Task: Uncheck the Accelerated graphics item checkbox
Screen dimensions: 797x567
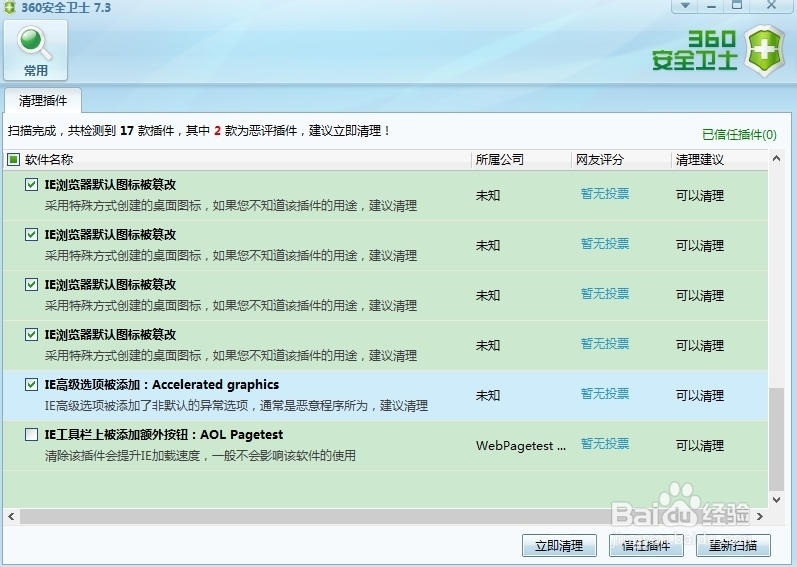Action: [32, 385]
